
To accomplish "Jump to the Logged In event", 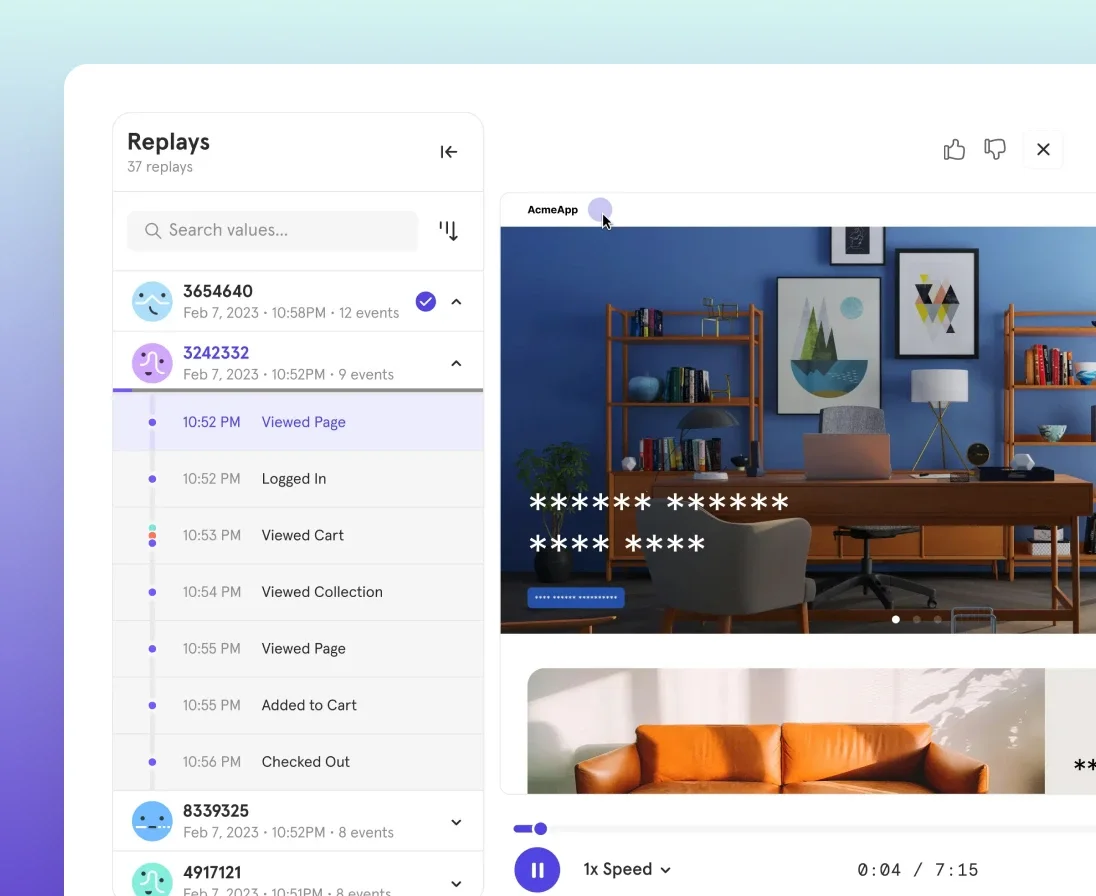I will [298, 479].
